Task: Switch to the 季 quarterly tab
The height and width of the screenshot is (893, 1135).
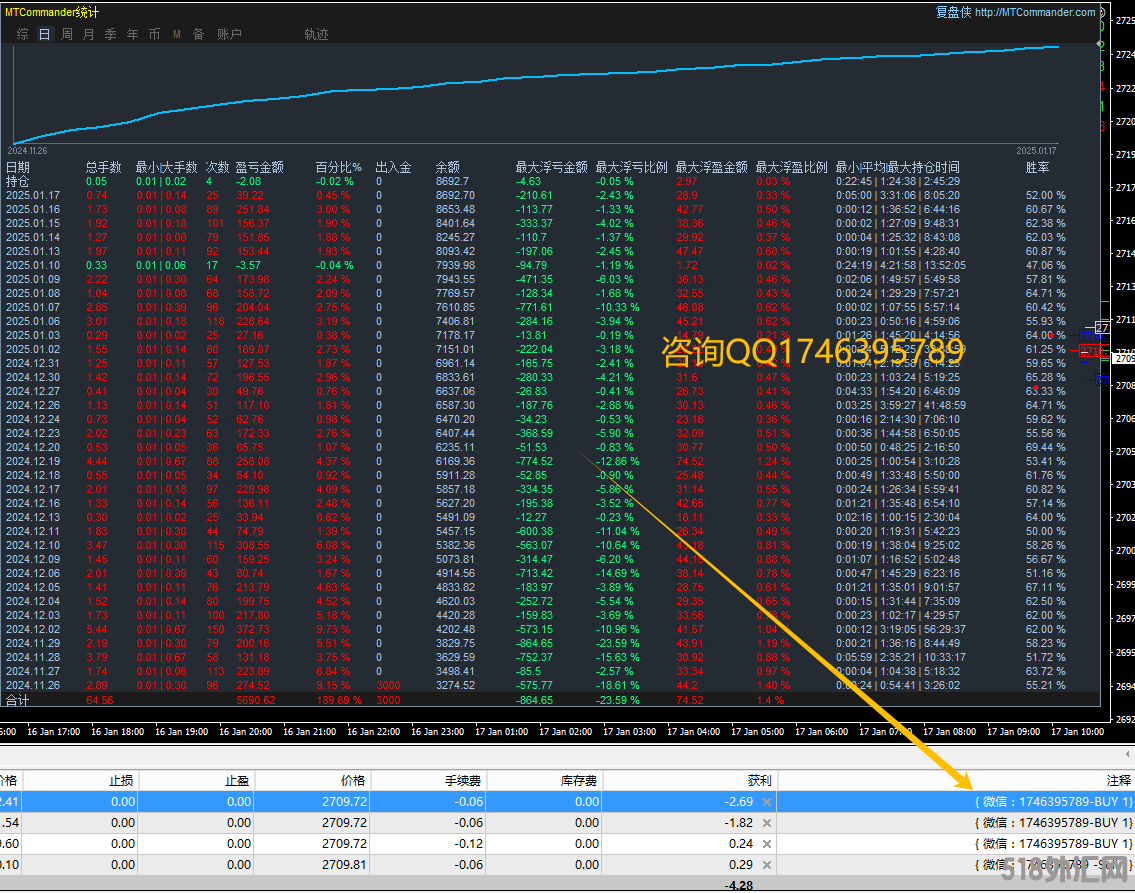Action: pos(110,34)
